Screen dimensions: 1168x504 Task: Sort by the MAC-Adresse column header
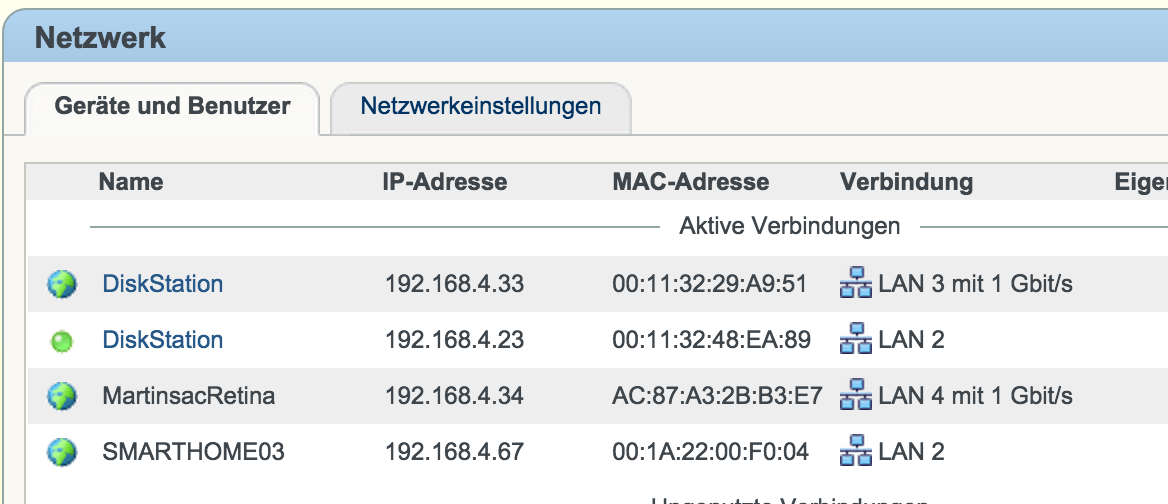coord(691,182)
